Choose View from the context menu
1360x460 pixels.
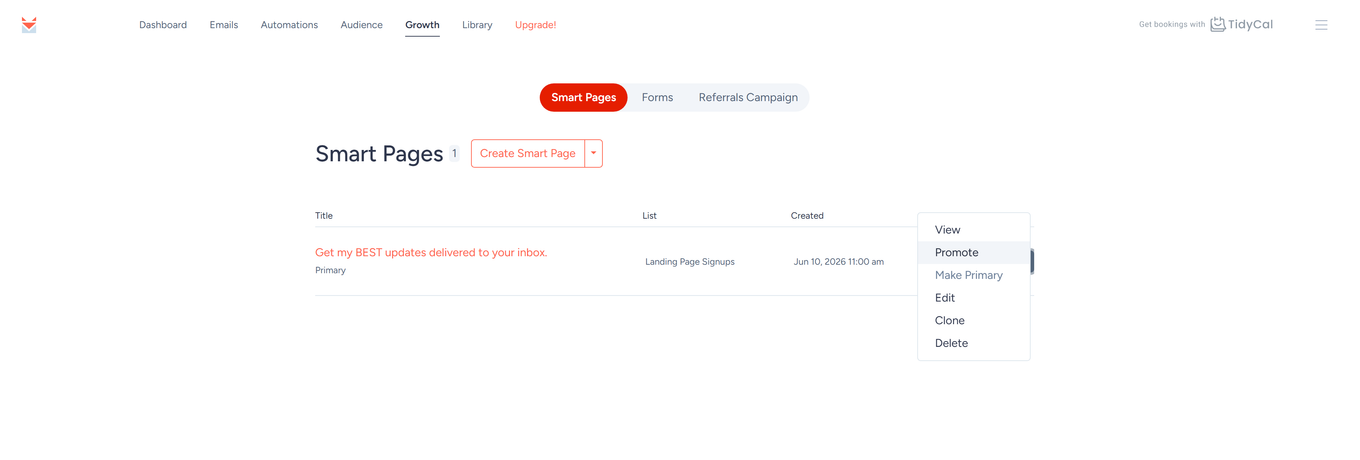pyautogui.click(x=974, y=230)
